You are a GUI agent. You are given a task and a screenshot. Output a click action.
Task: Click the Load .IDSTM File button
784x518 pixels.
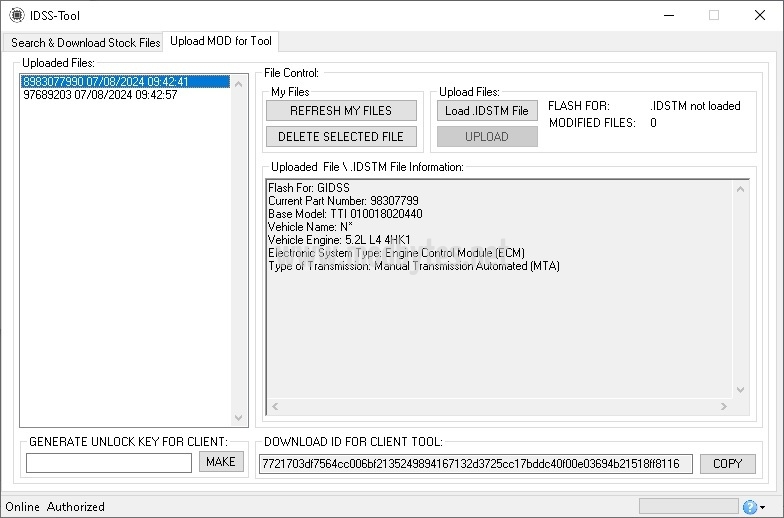487,110
